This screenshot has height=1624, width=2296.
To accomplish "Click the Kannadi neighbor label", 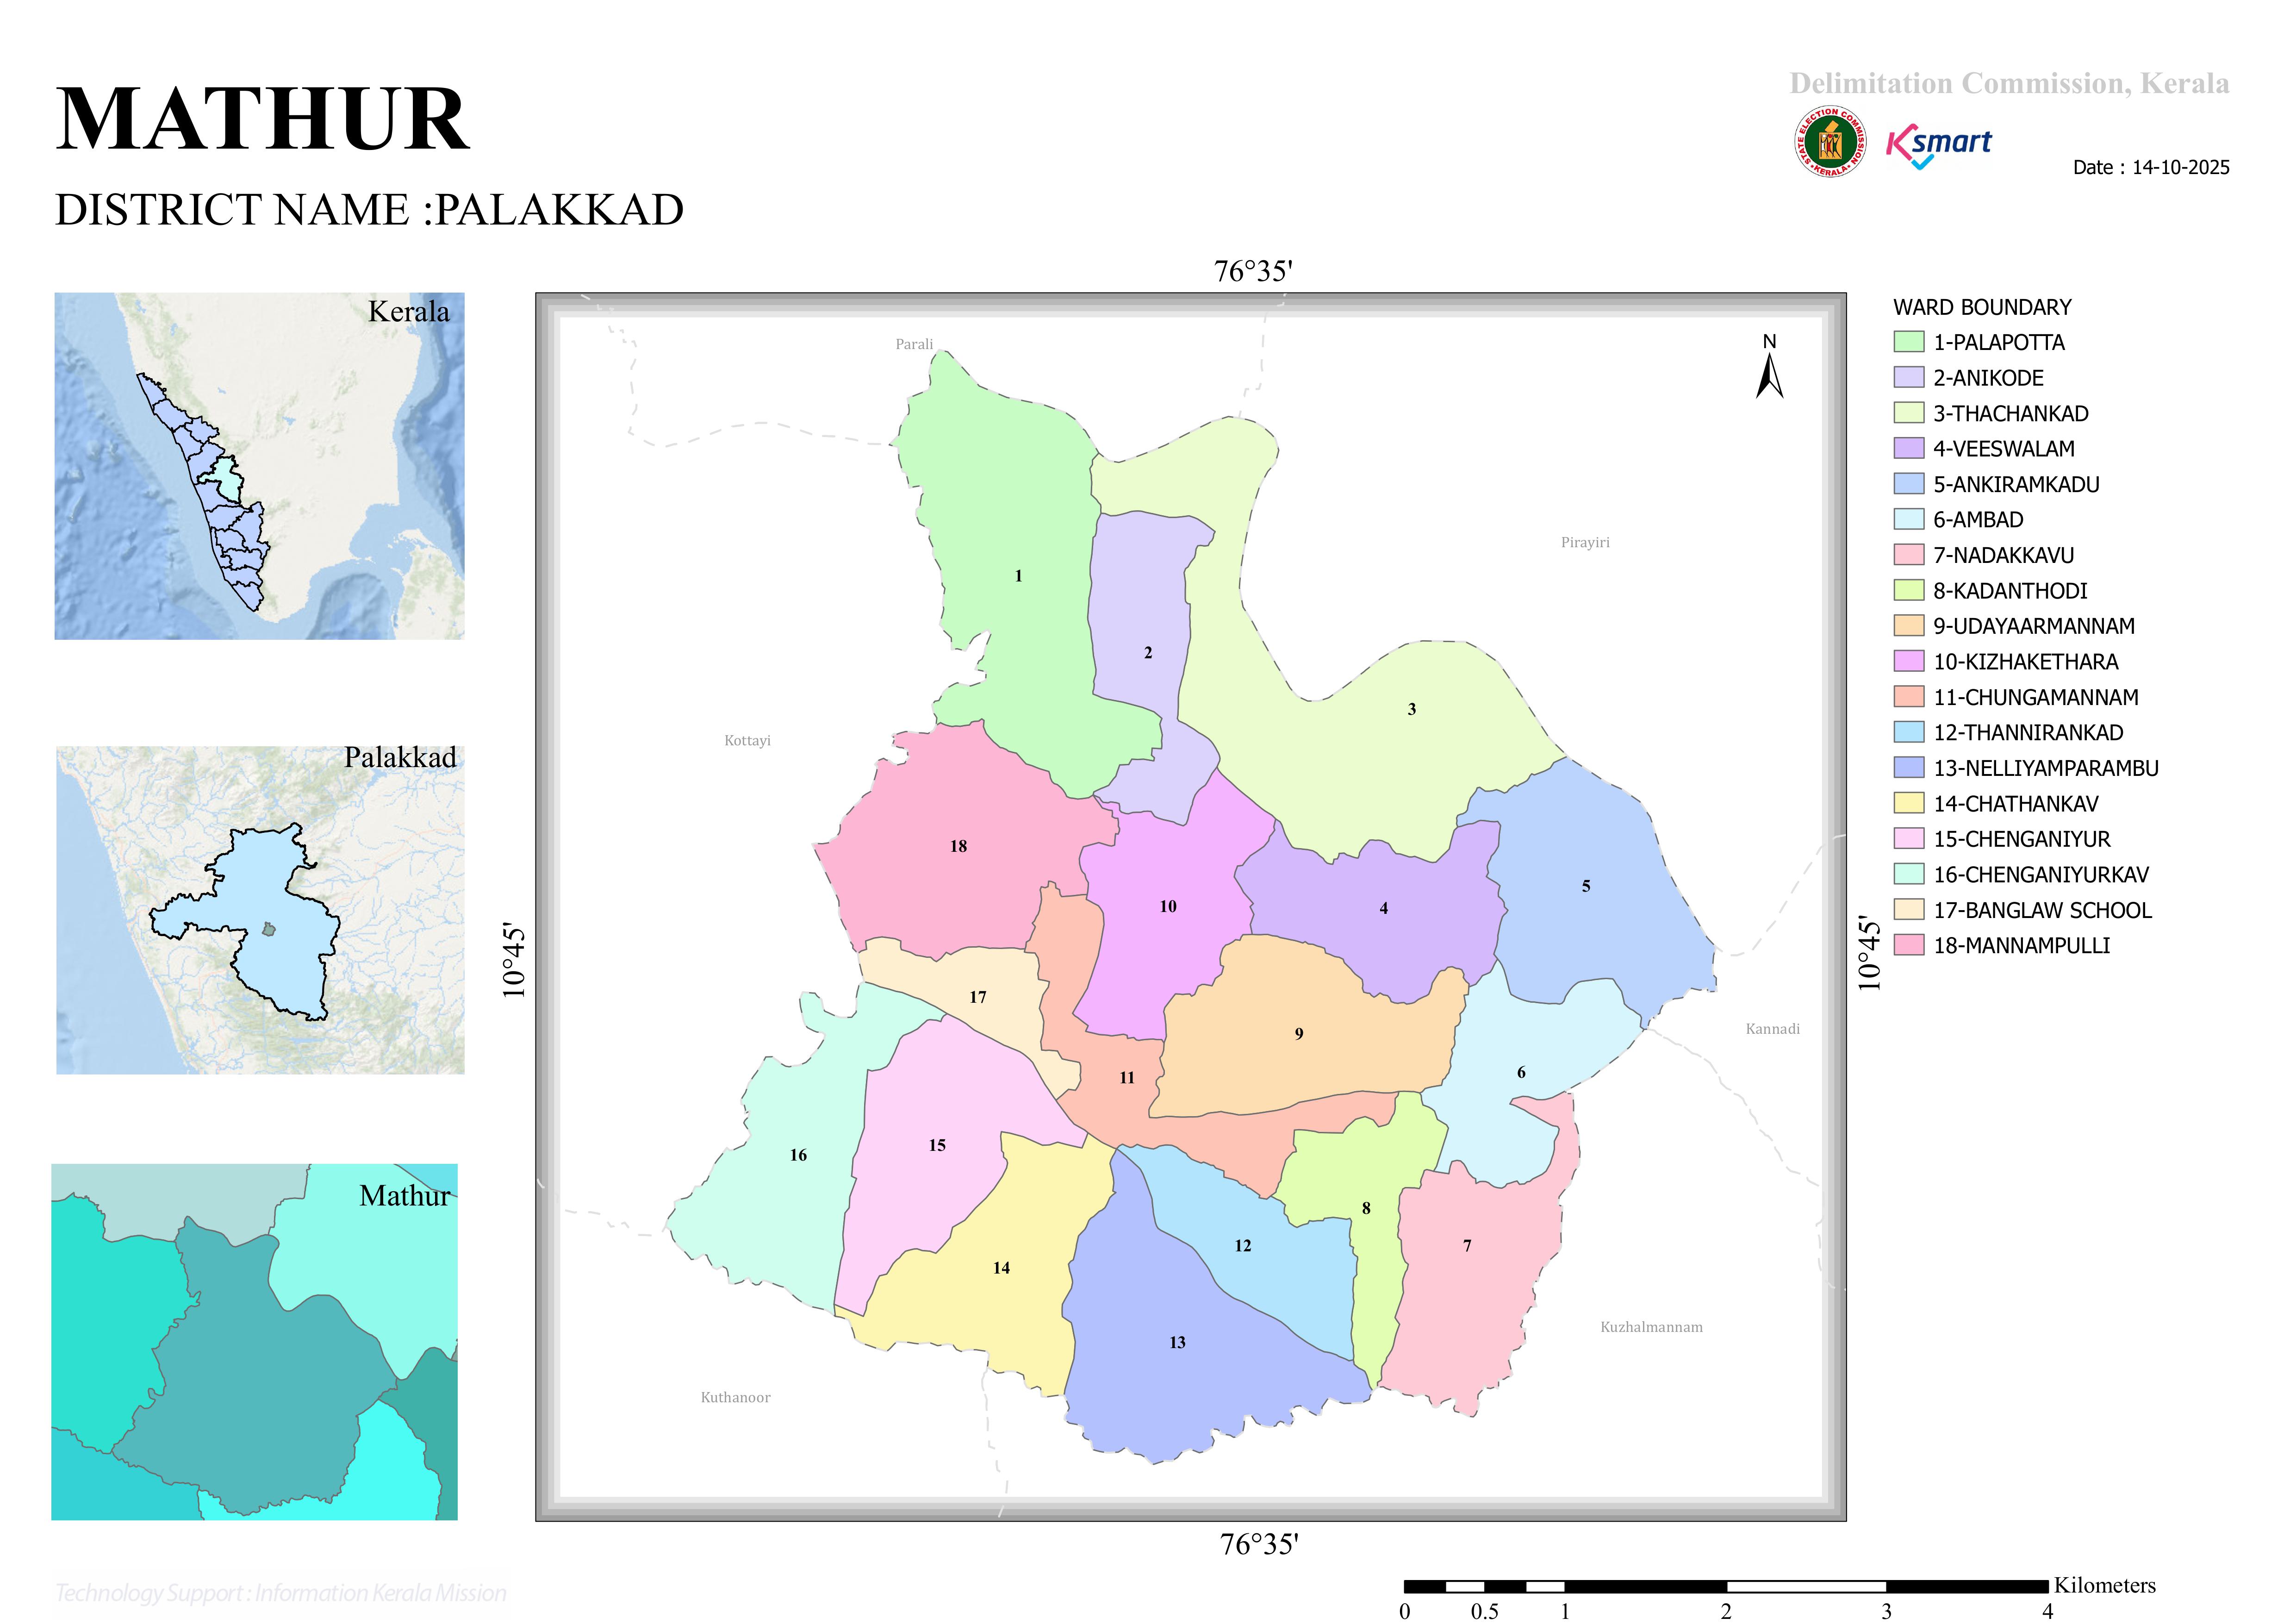I will pyautogui.click(x=1772, y=1029).
